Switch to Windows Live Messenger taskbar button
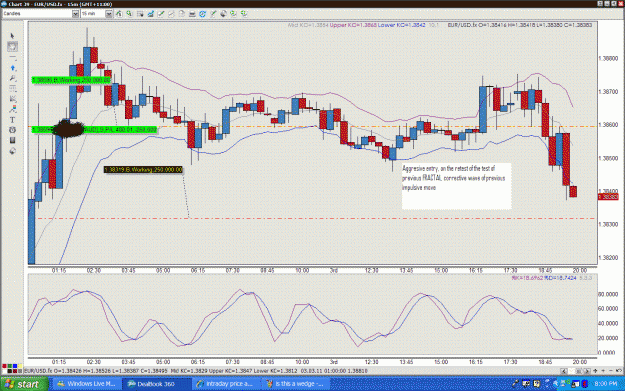The width and height of the screenshot is (625, 391). [x=86, y=384]
